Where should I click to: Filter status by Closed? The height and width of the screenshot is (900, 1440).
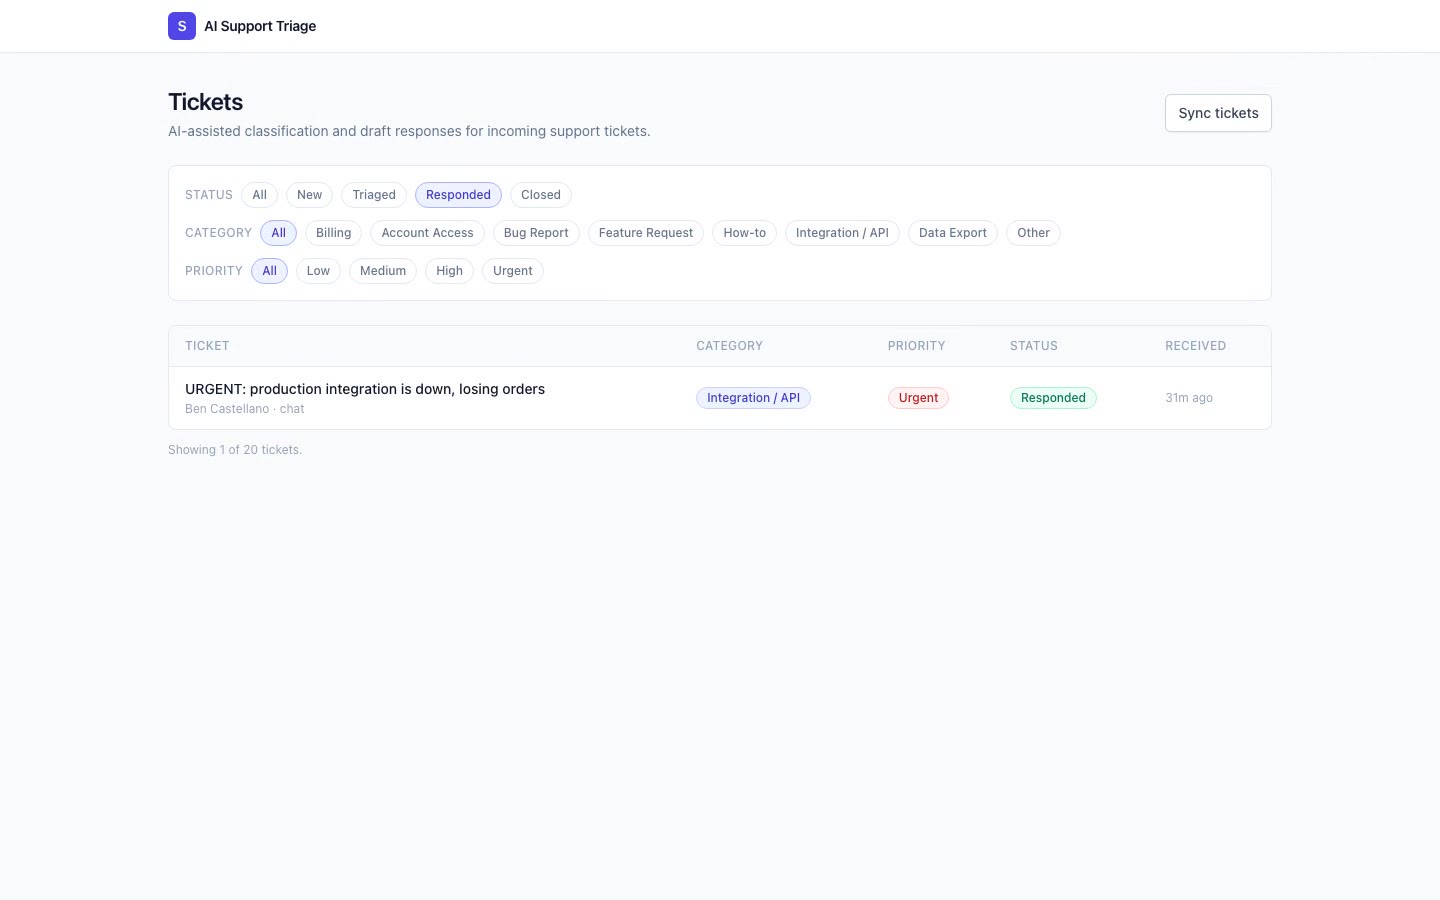coord(541,195)
